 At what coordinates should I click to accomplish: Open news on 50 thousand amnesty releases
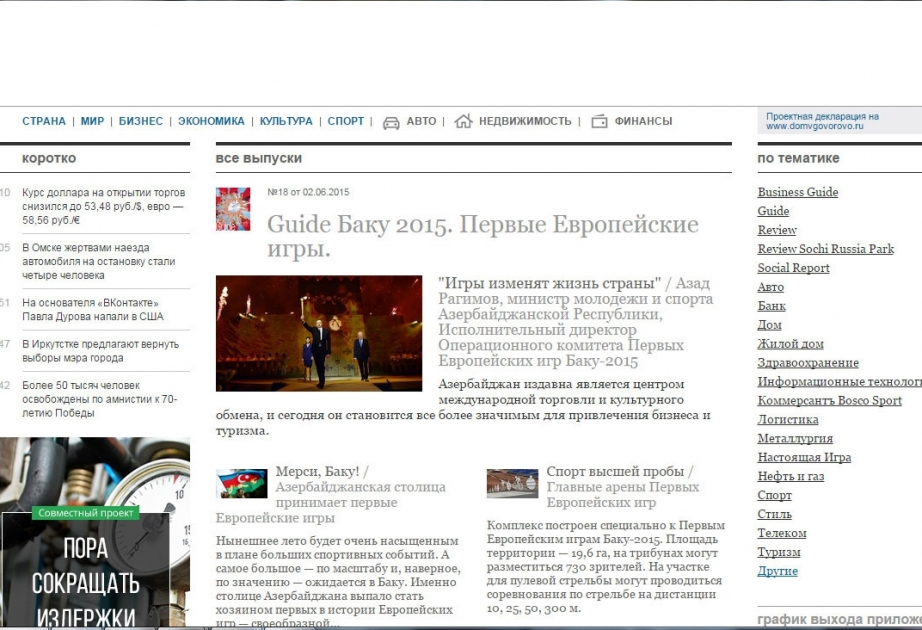(x=100, y=399)
